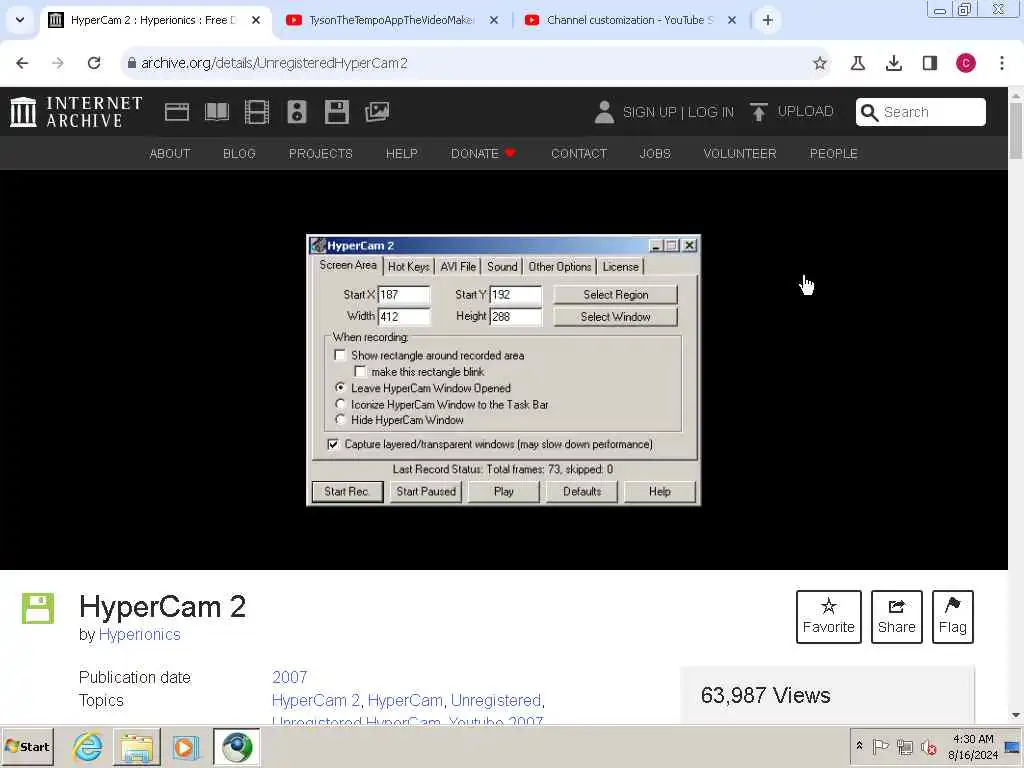Open Chrome three-dot menu

[x=1002, y=63]
